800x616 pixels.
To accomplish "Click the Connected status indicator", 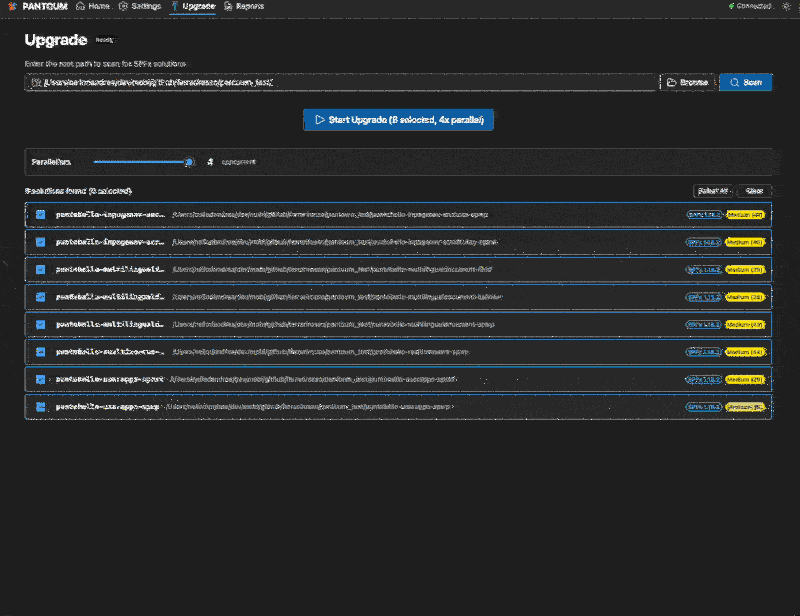I will pyautogui.click(x=747, y=6).
